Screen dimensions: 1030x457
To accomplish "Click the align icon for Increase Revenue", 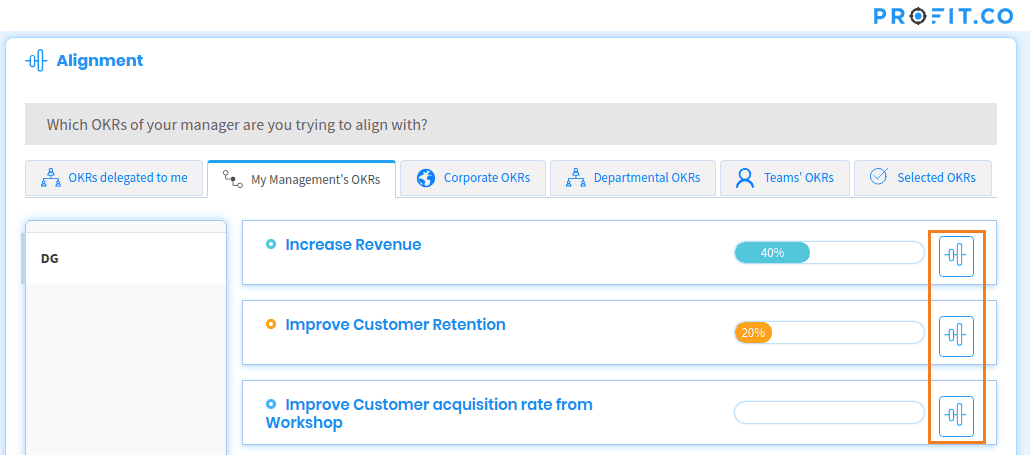I will [956, 256].
